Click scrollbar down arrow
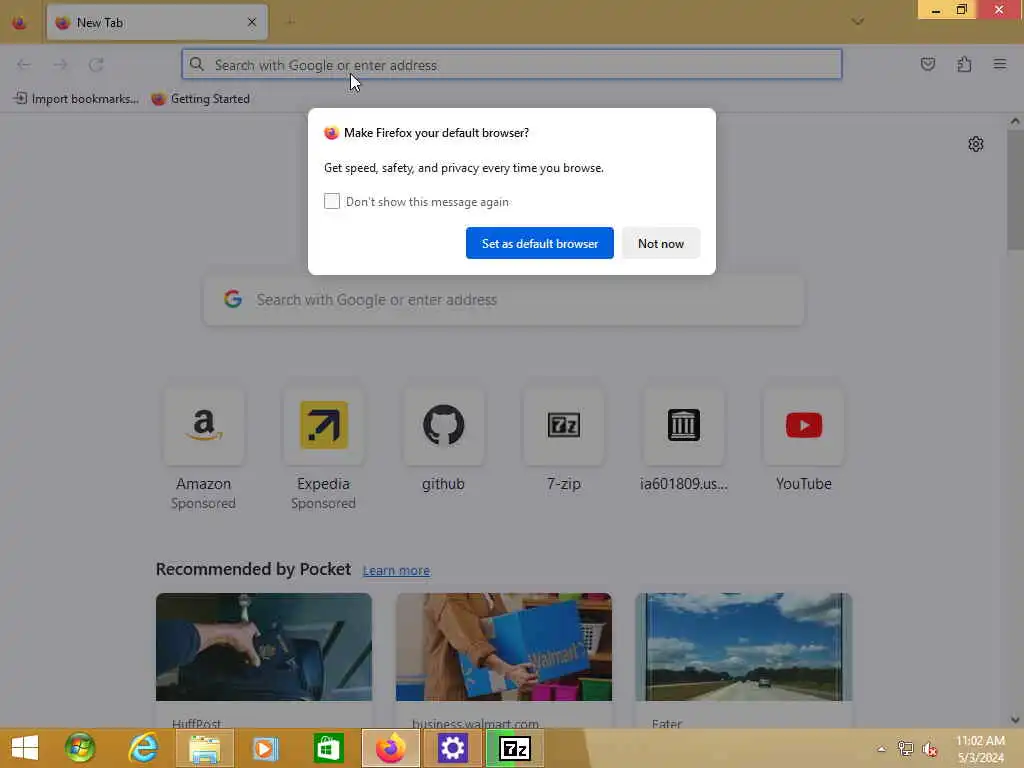 tap(1014, 720)
